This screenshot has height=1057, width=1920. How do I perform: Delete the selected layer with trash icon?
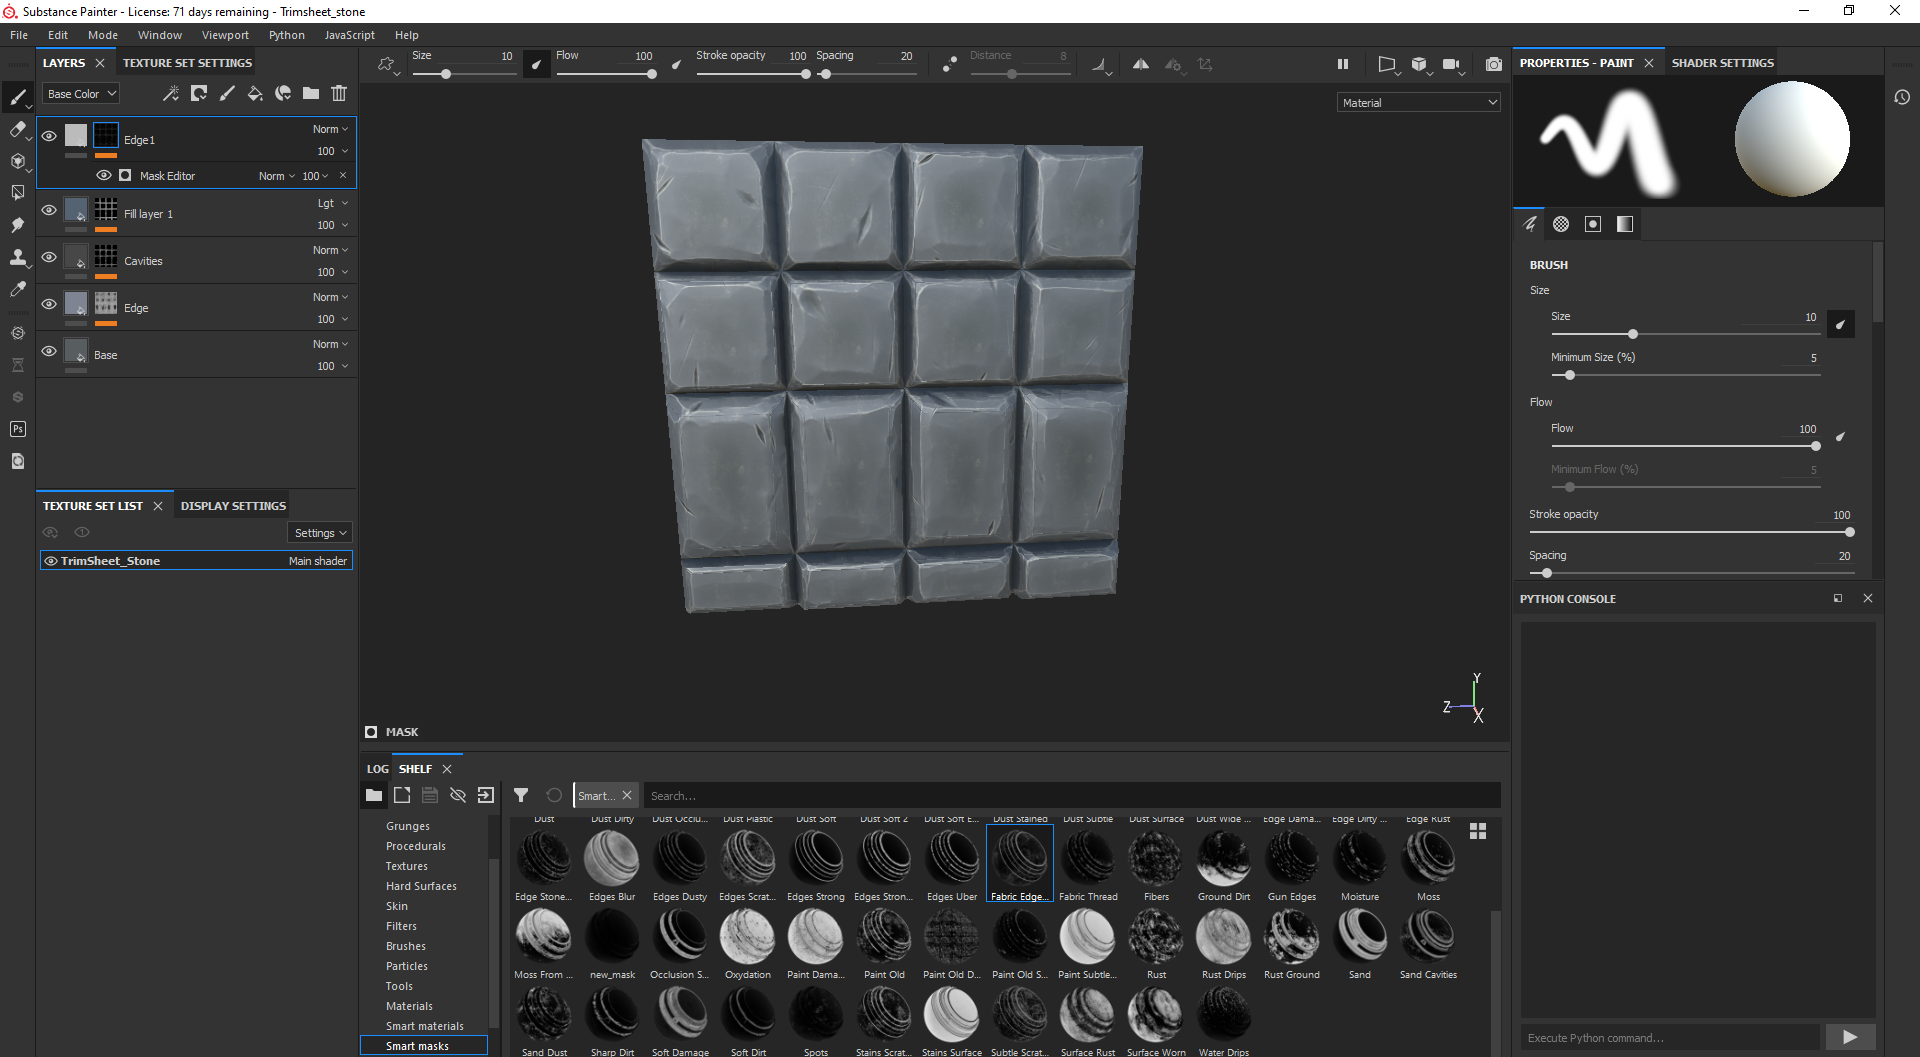[339, 93]
